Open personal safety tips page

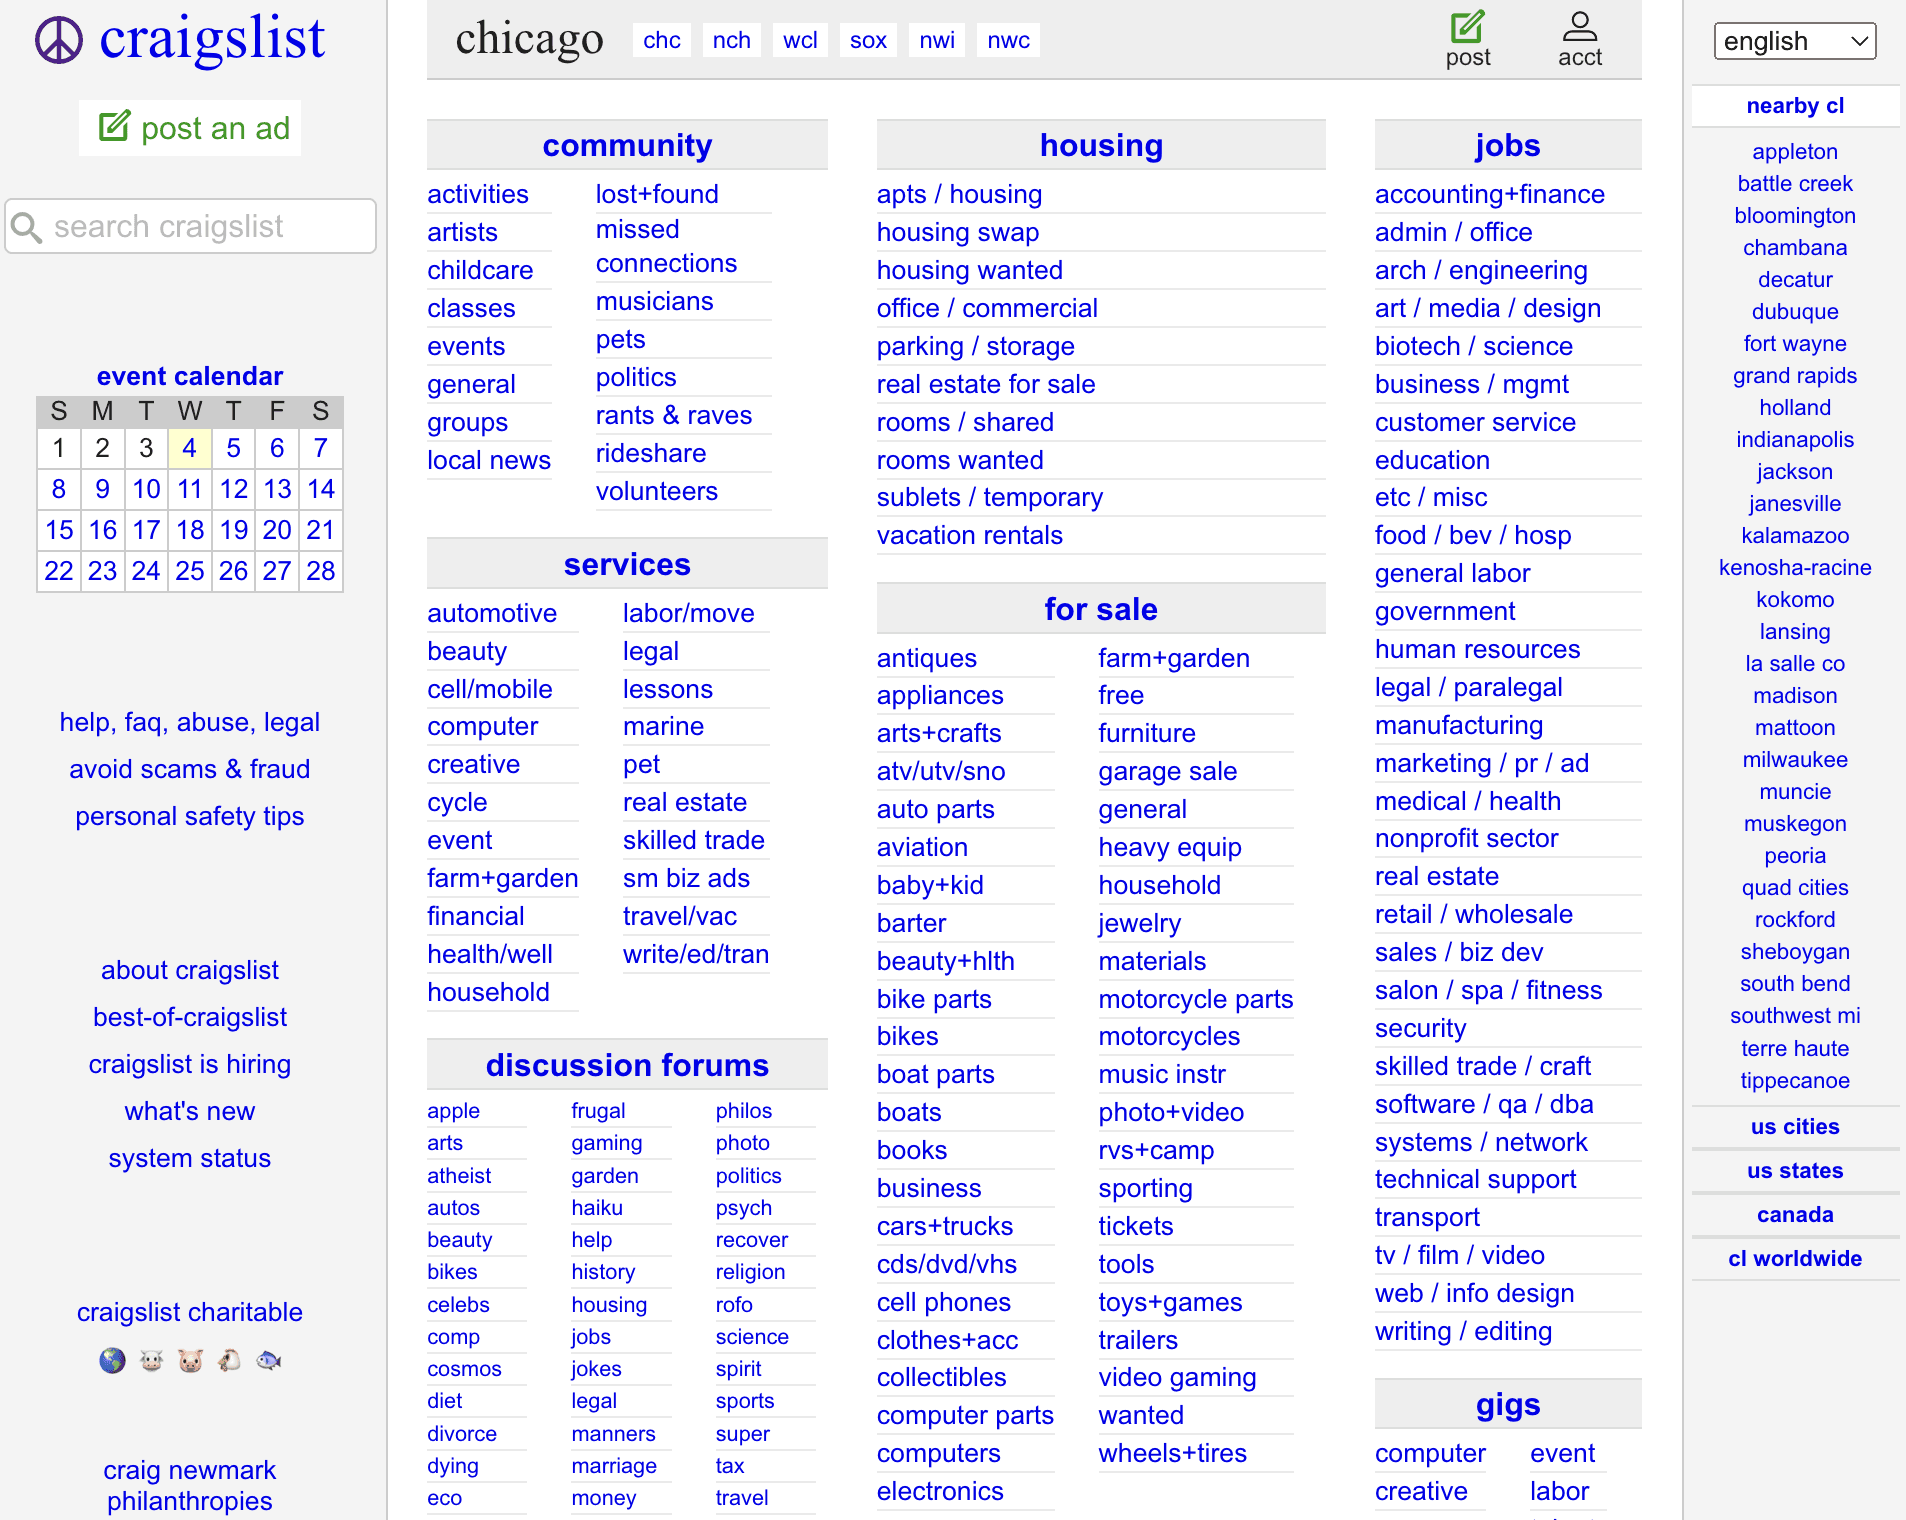tap(190, 816)
